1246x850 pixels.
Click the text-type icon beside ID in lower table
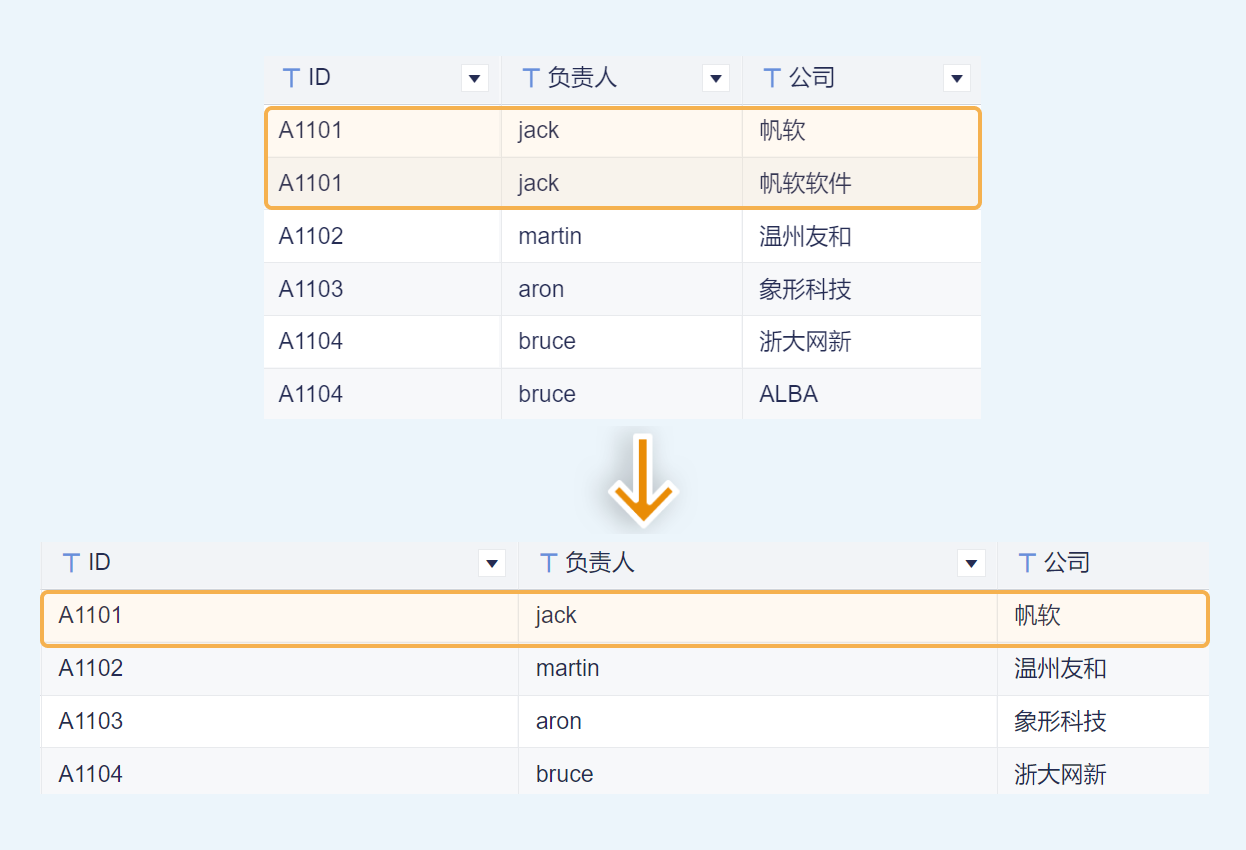coord(71,563)
